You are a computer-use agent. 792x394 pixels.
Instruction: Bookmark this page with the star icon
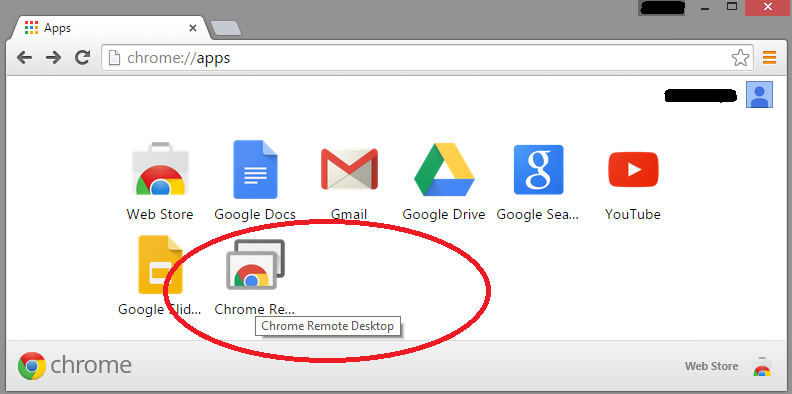[x=740, y=58]
